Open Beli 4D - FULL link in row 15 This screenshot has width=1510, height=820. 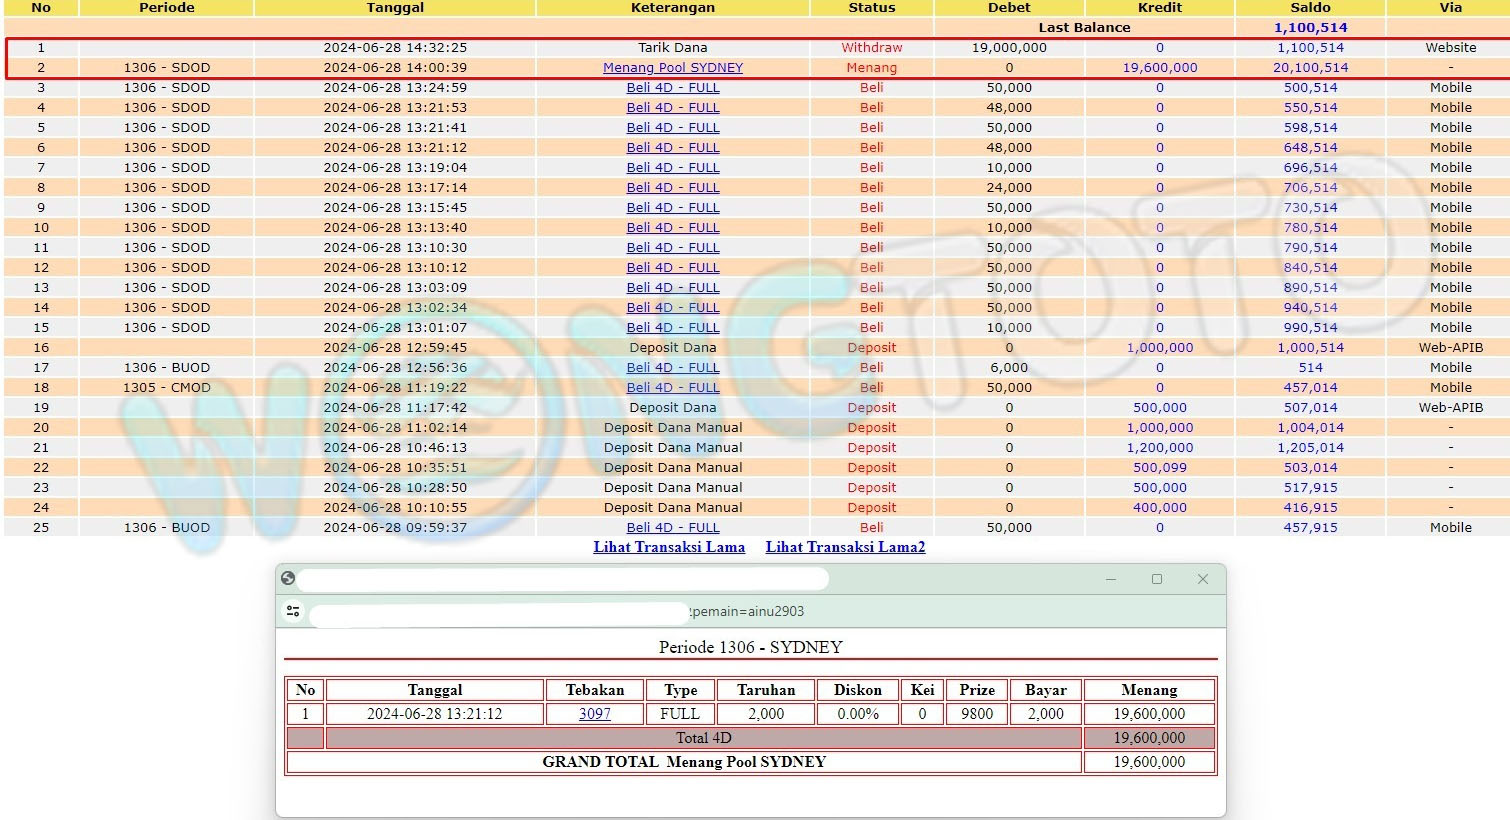pos(672,328)
